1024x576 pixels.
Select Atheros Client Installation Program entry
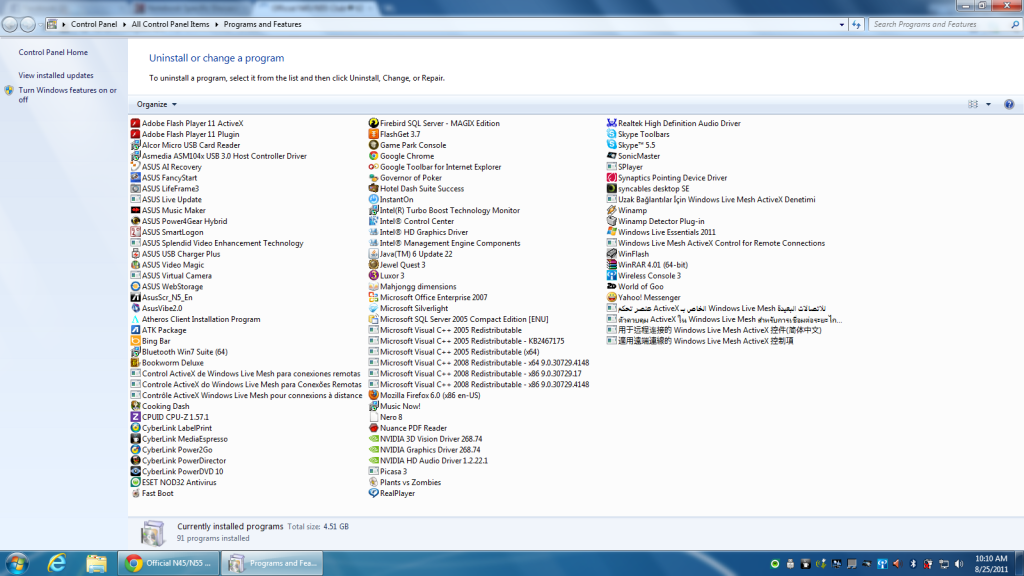[x=195, y=319]
